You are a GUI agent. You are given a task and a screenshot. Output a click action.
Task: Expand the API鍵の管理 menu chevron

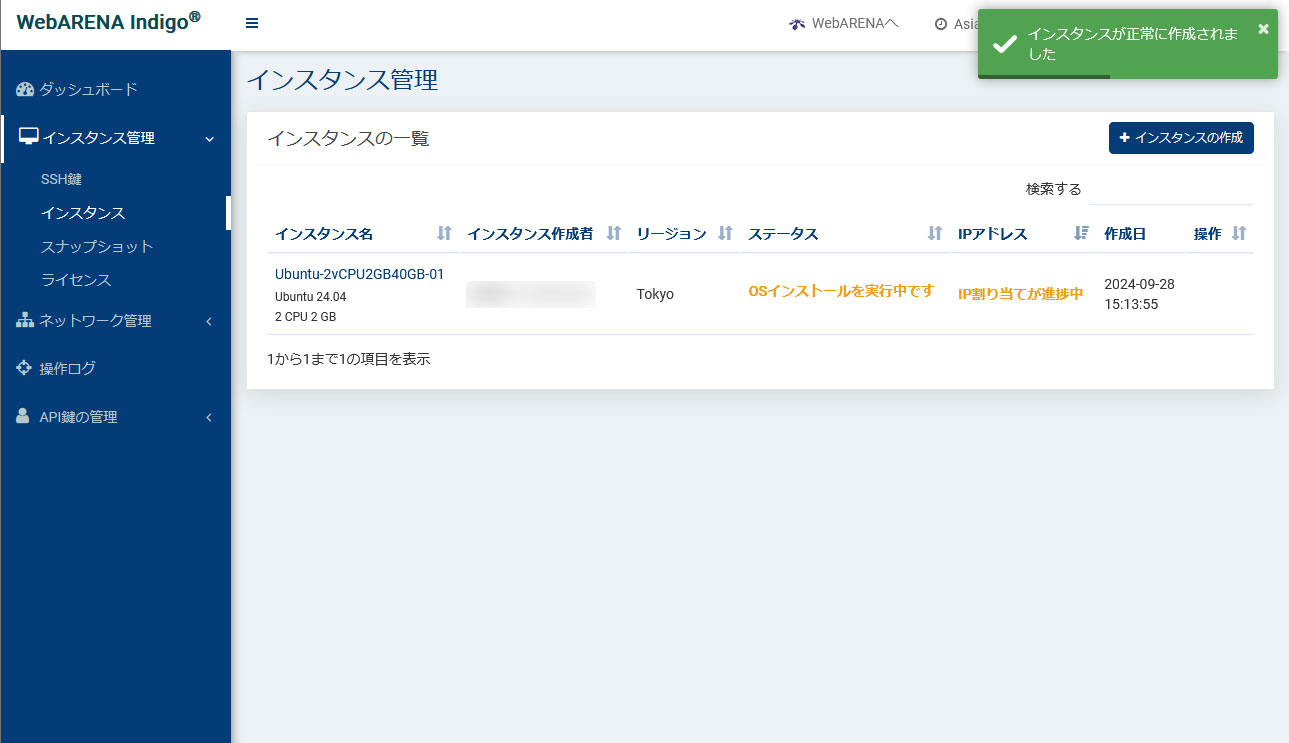209,417
